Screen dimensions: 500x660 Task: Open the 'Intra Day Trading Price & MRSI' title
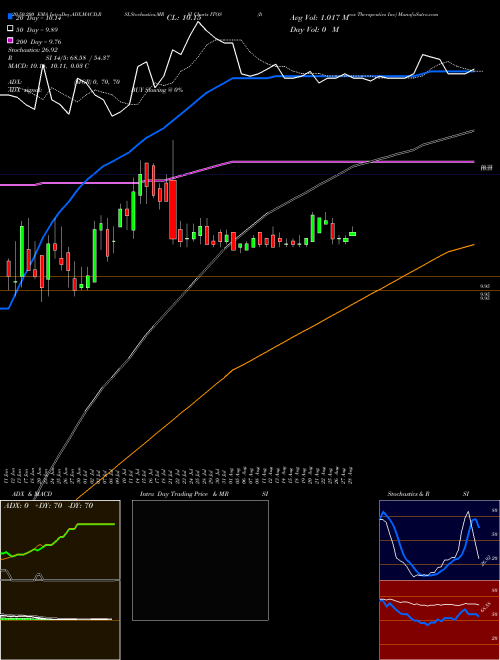tap(204, 494)
